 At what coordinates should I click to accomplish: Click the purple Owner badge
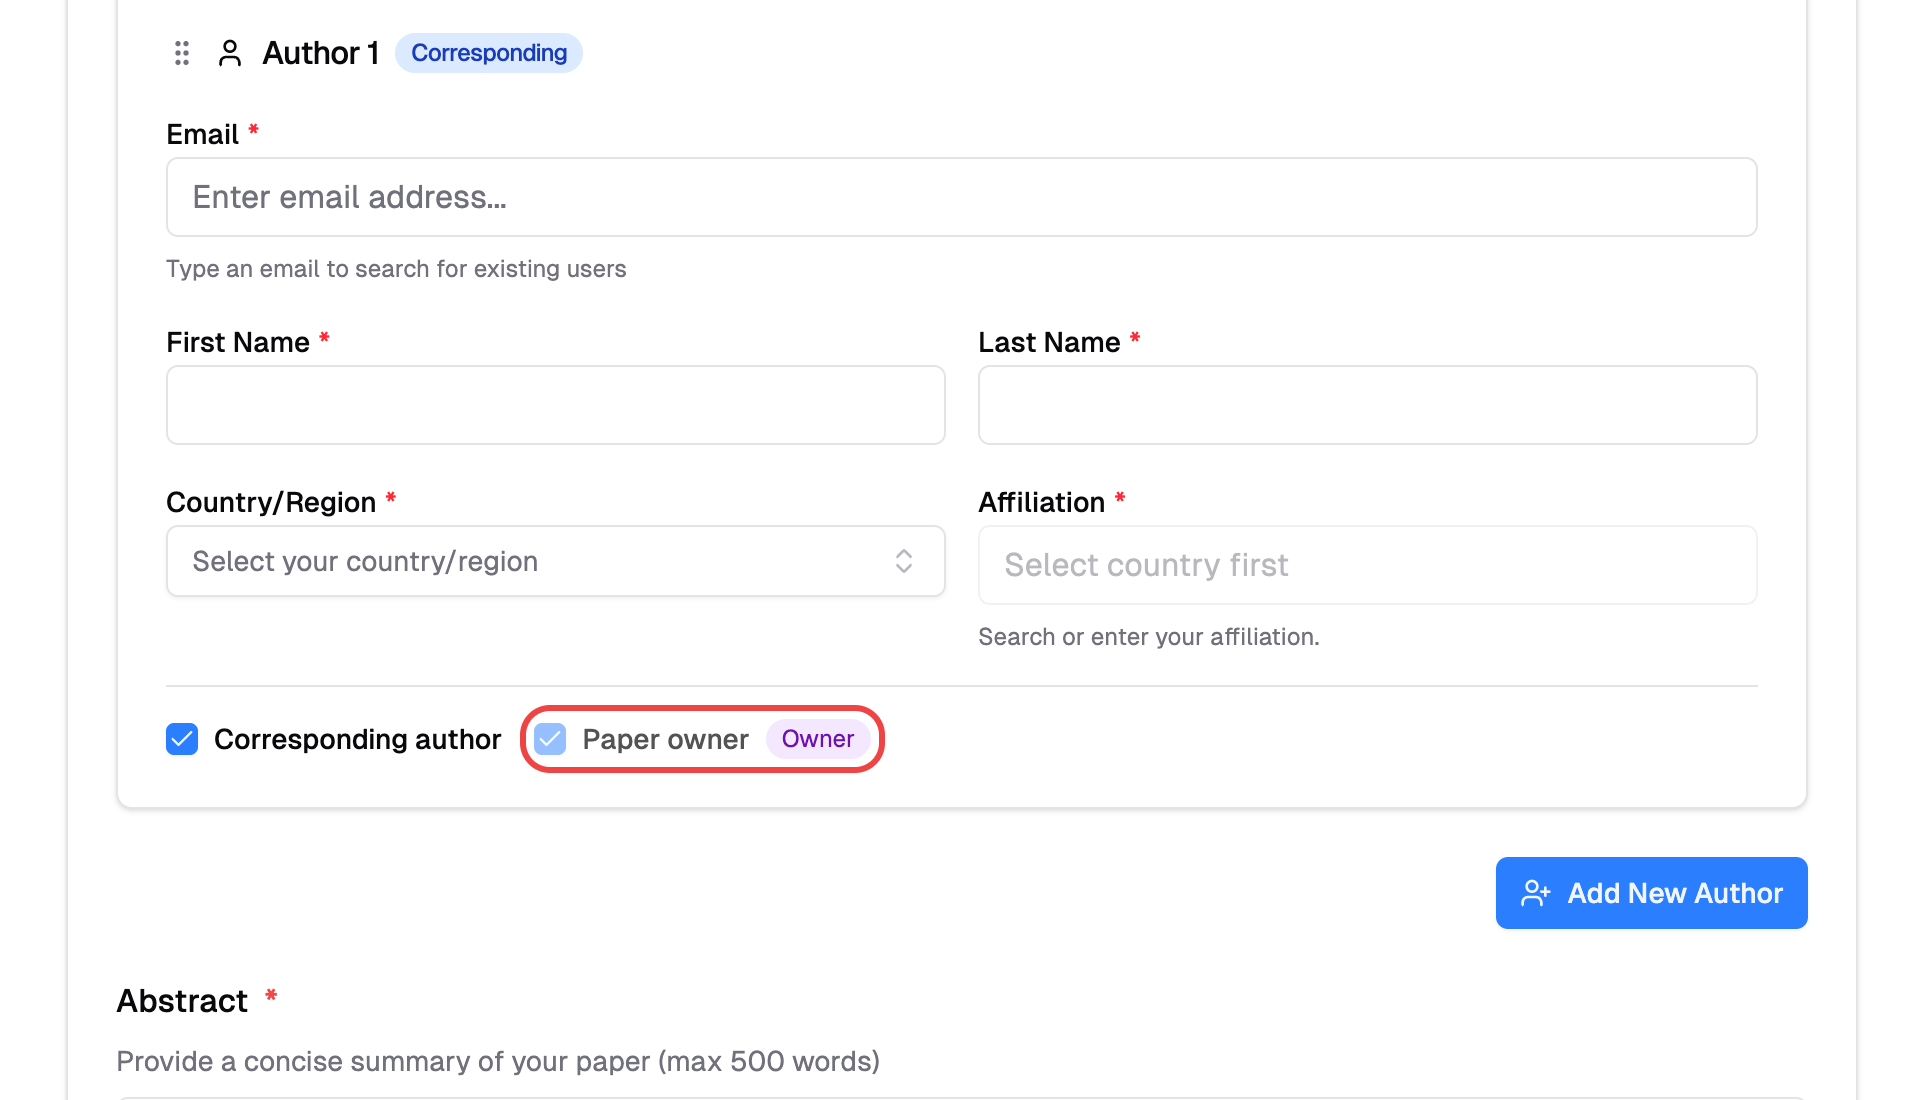click(x=817, y=739)
